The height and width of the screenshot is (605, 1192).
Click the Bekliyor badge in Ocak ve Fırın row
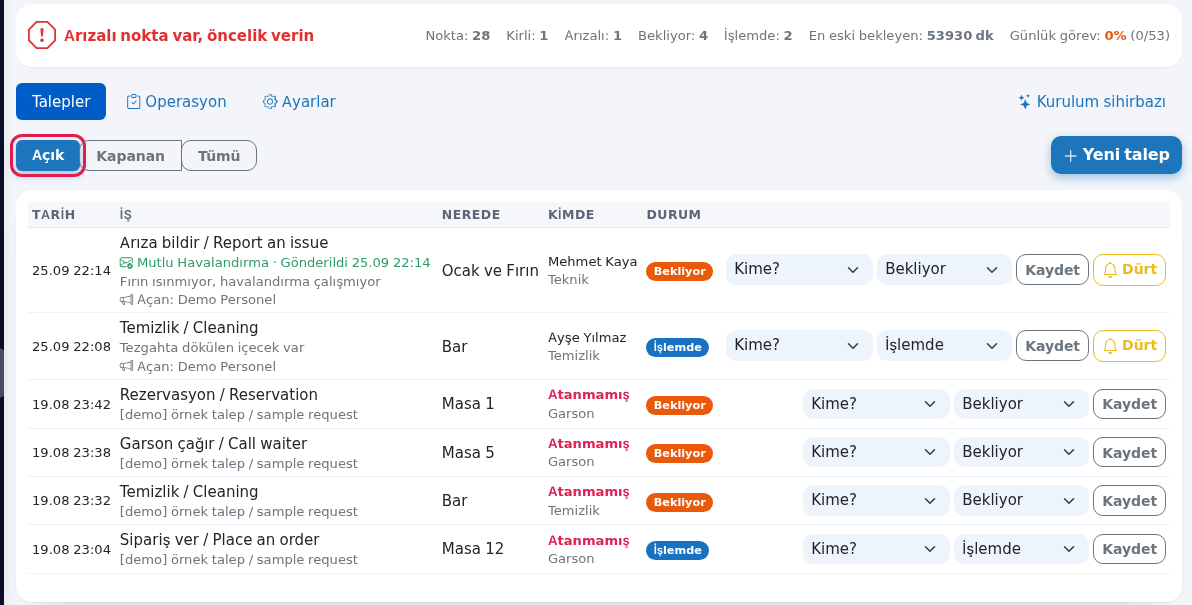pyautogui.click(x=680, y=271)
